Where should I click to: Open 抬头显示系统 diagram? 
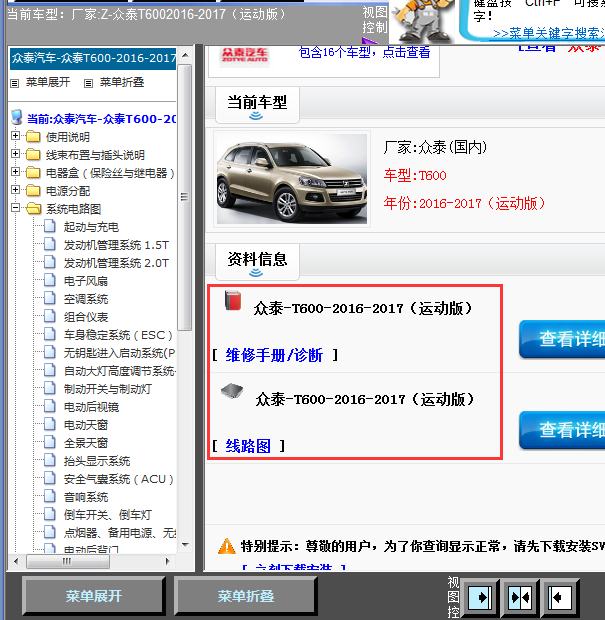[x=97, y=461]
